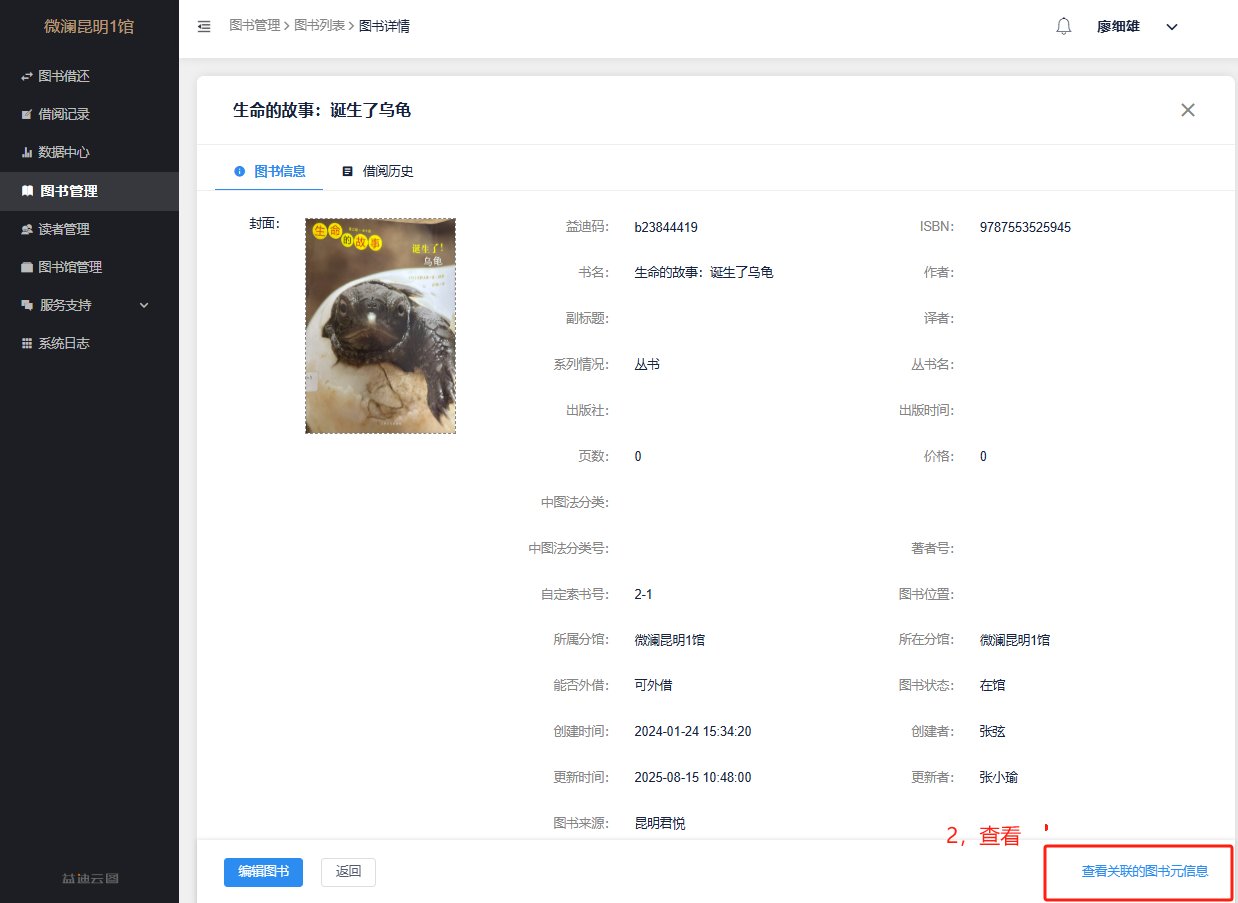
Task: Collapse sidebar with the menu fold icon
Action: coord(204,26)
